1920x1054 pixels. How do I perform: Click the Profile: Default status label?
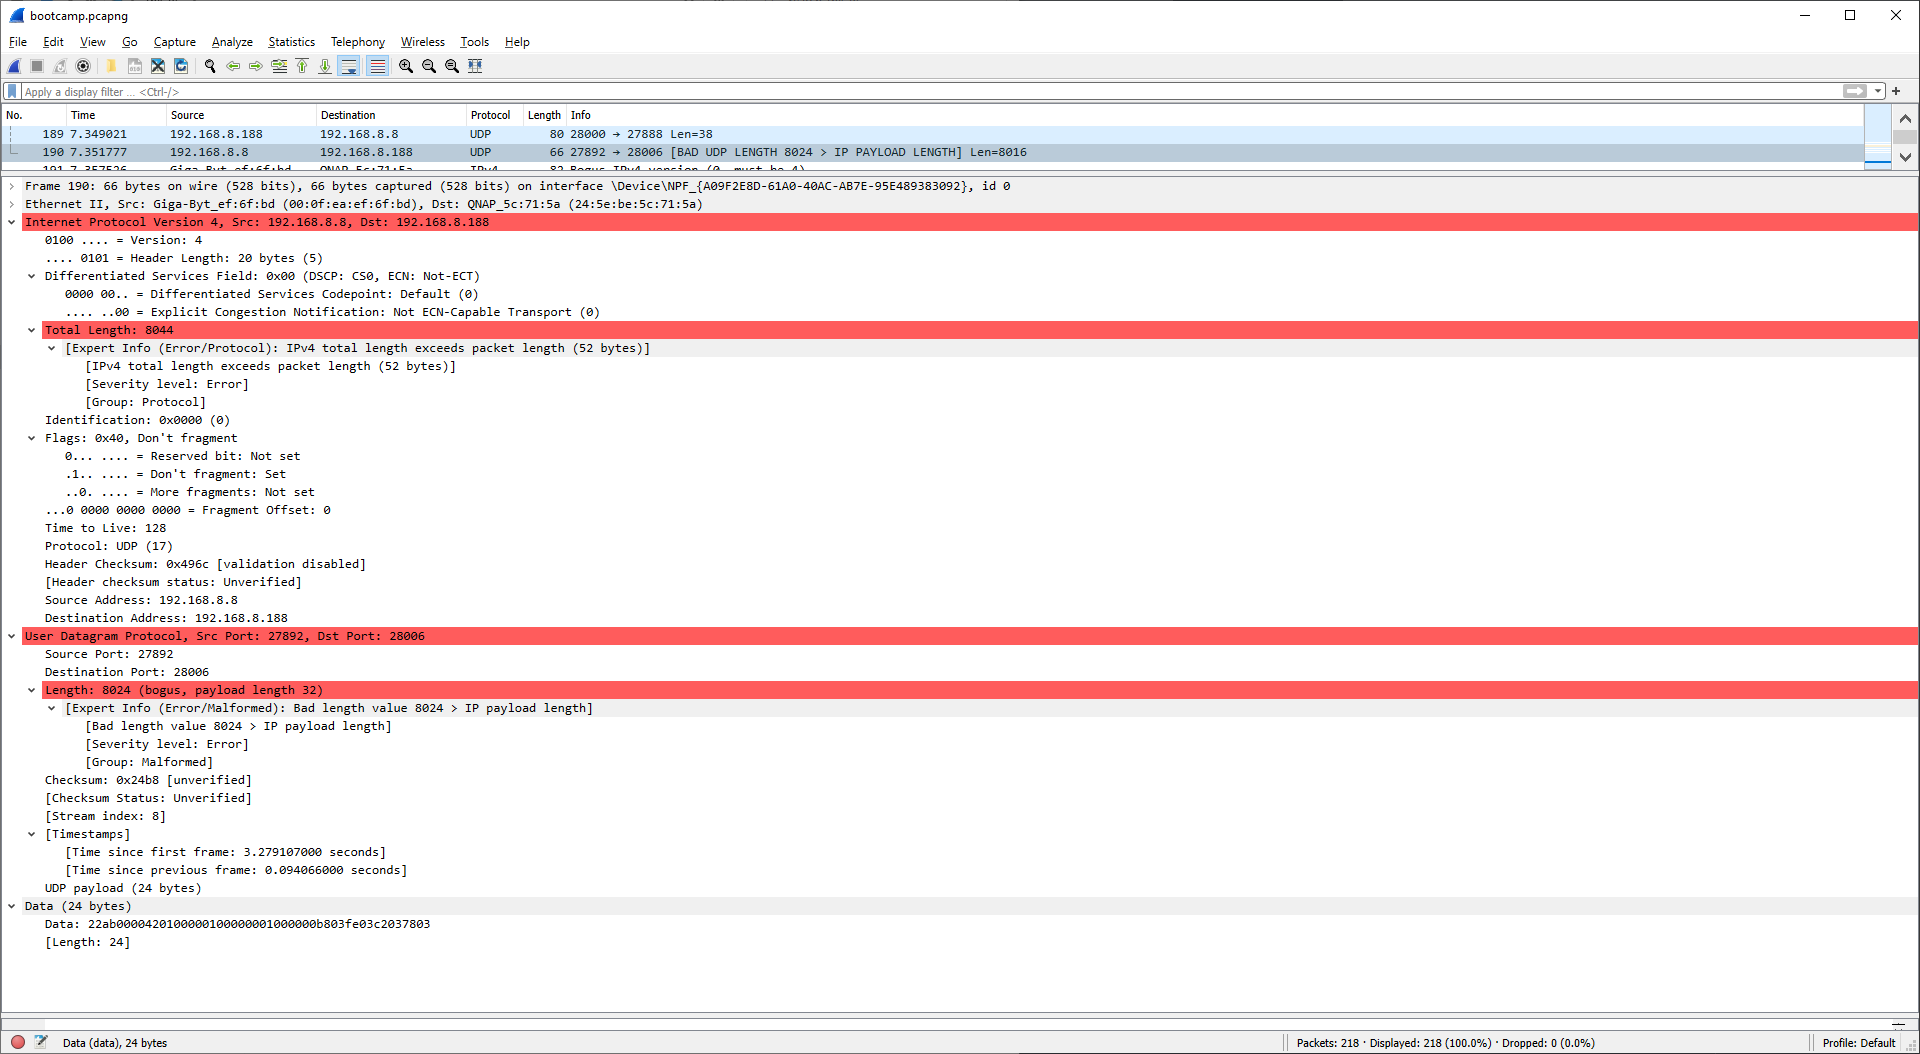[1858, 1042]
